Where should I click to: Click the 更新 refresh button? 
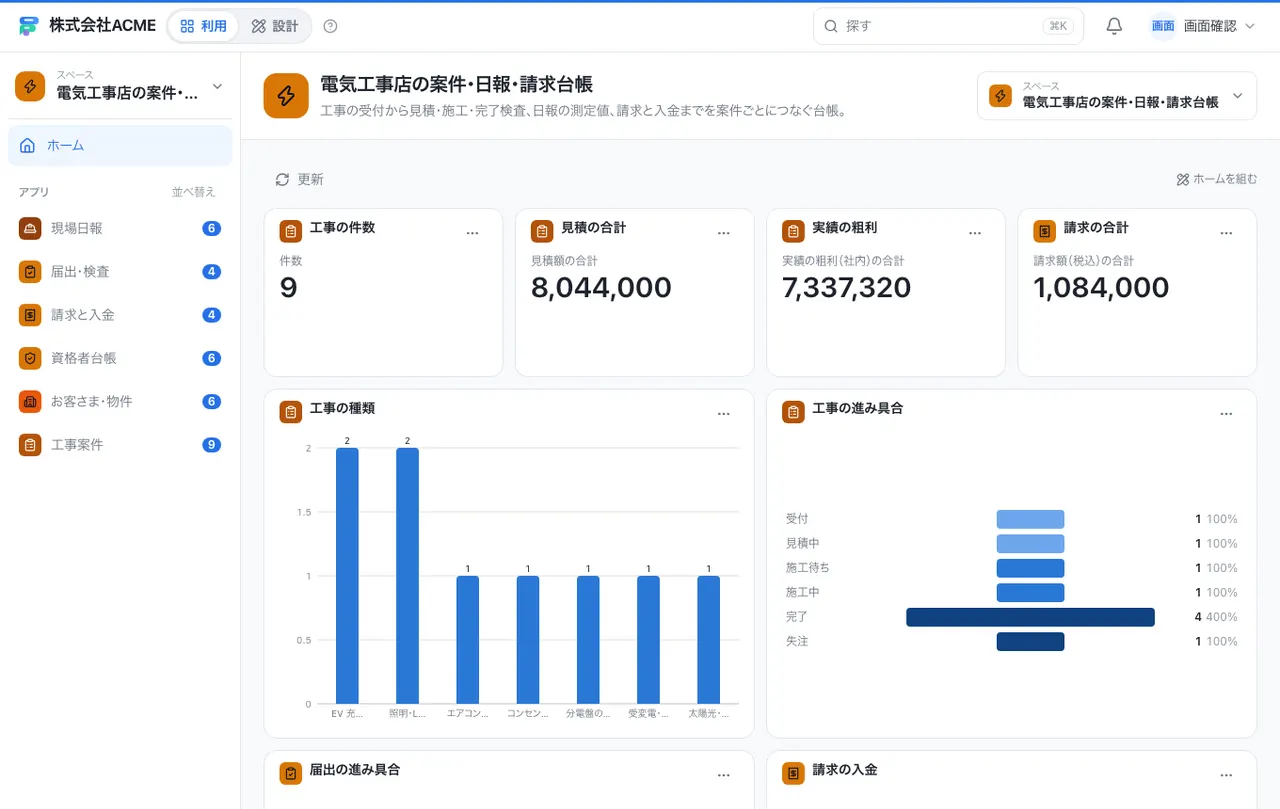pyautogui.click(x=300, y=179)
